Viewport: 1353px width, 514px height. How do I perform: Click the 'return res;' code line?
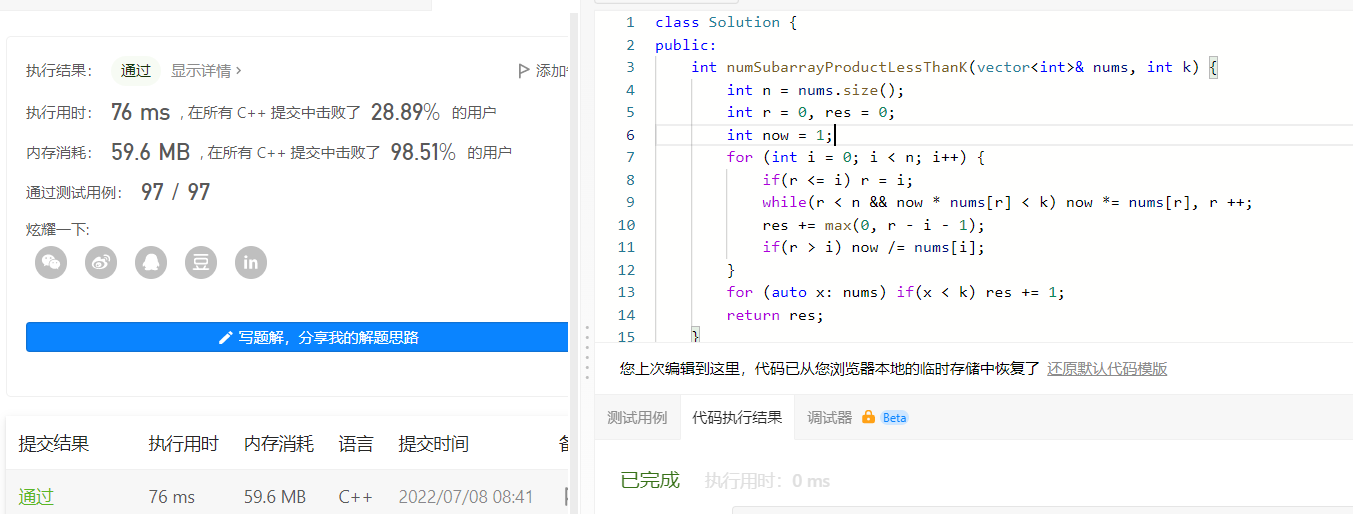[x=775, y=315]
